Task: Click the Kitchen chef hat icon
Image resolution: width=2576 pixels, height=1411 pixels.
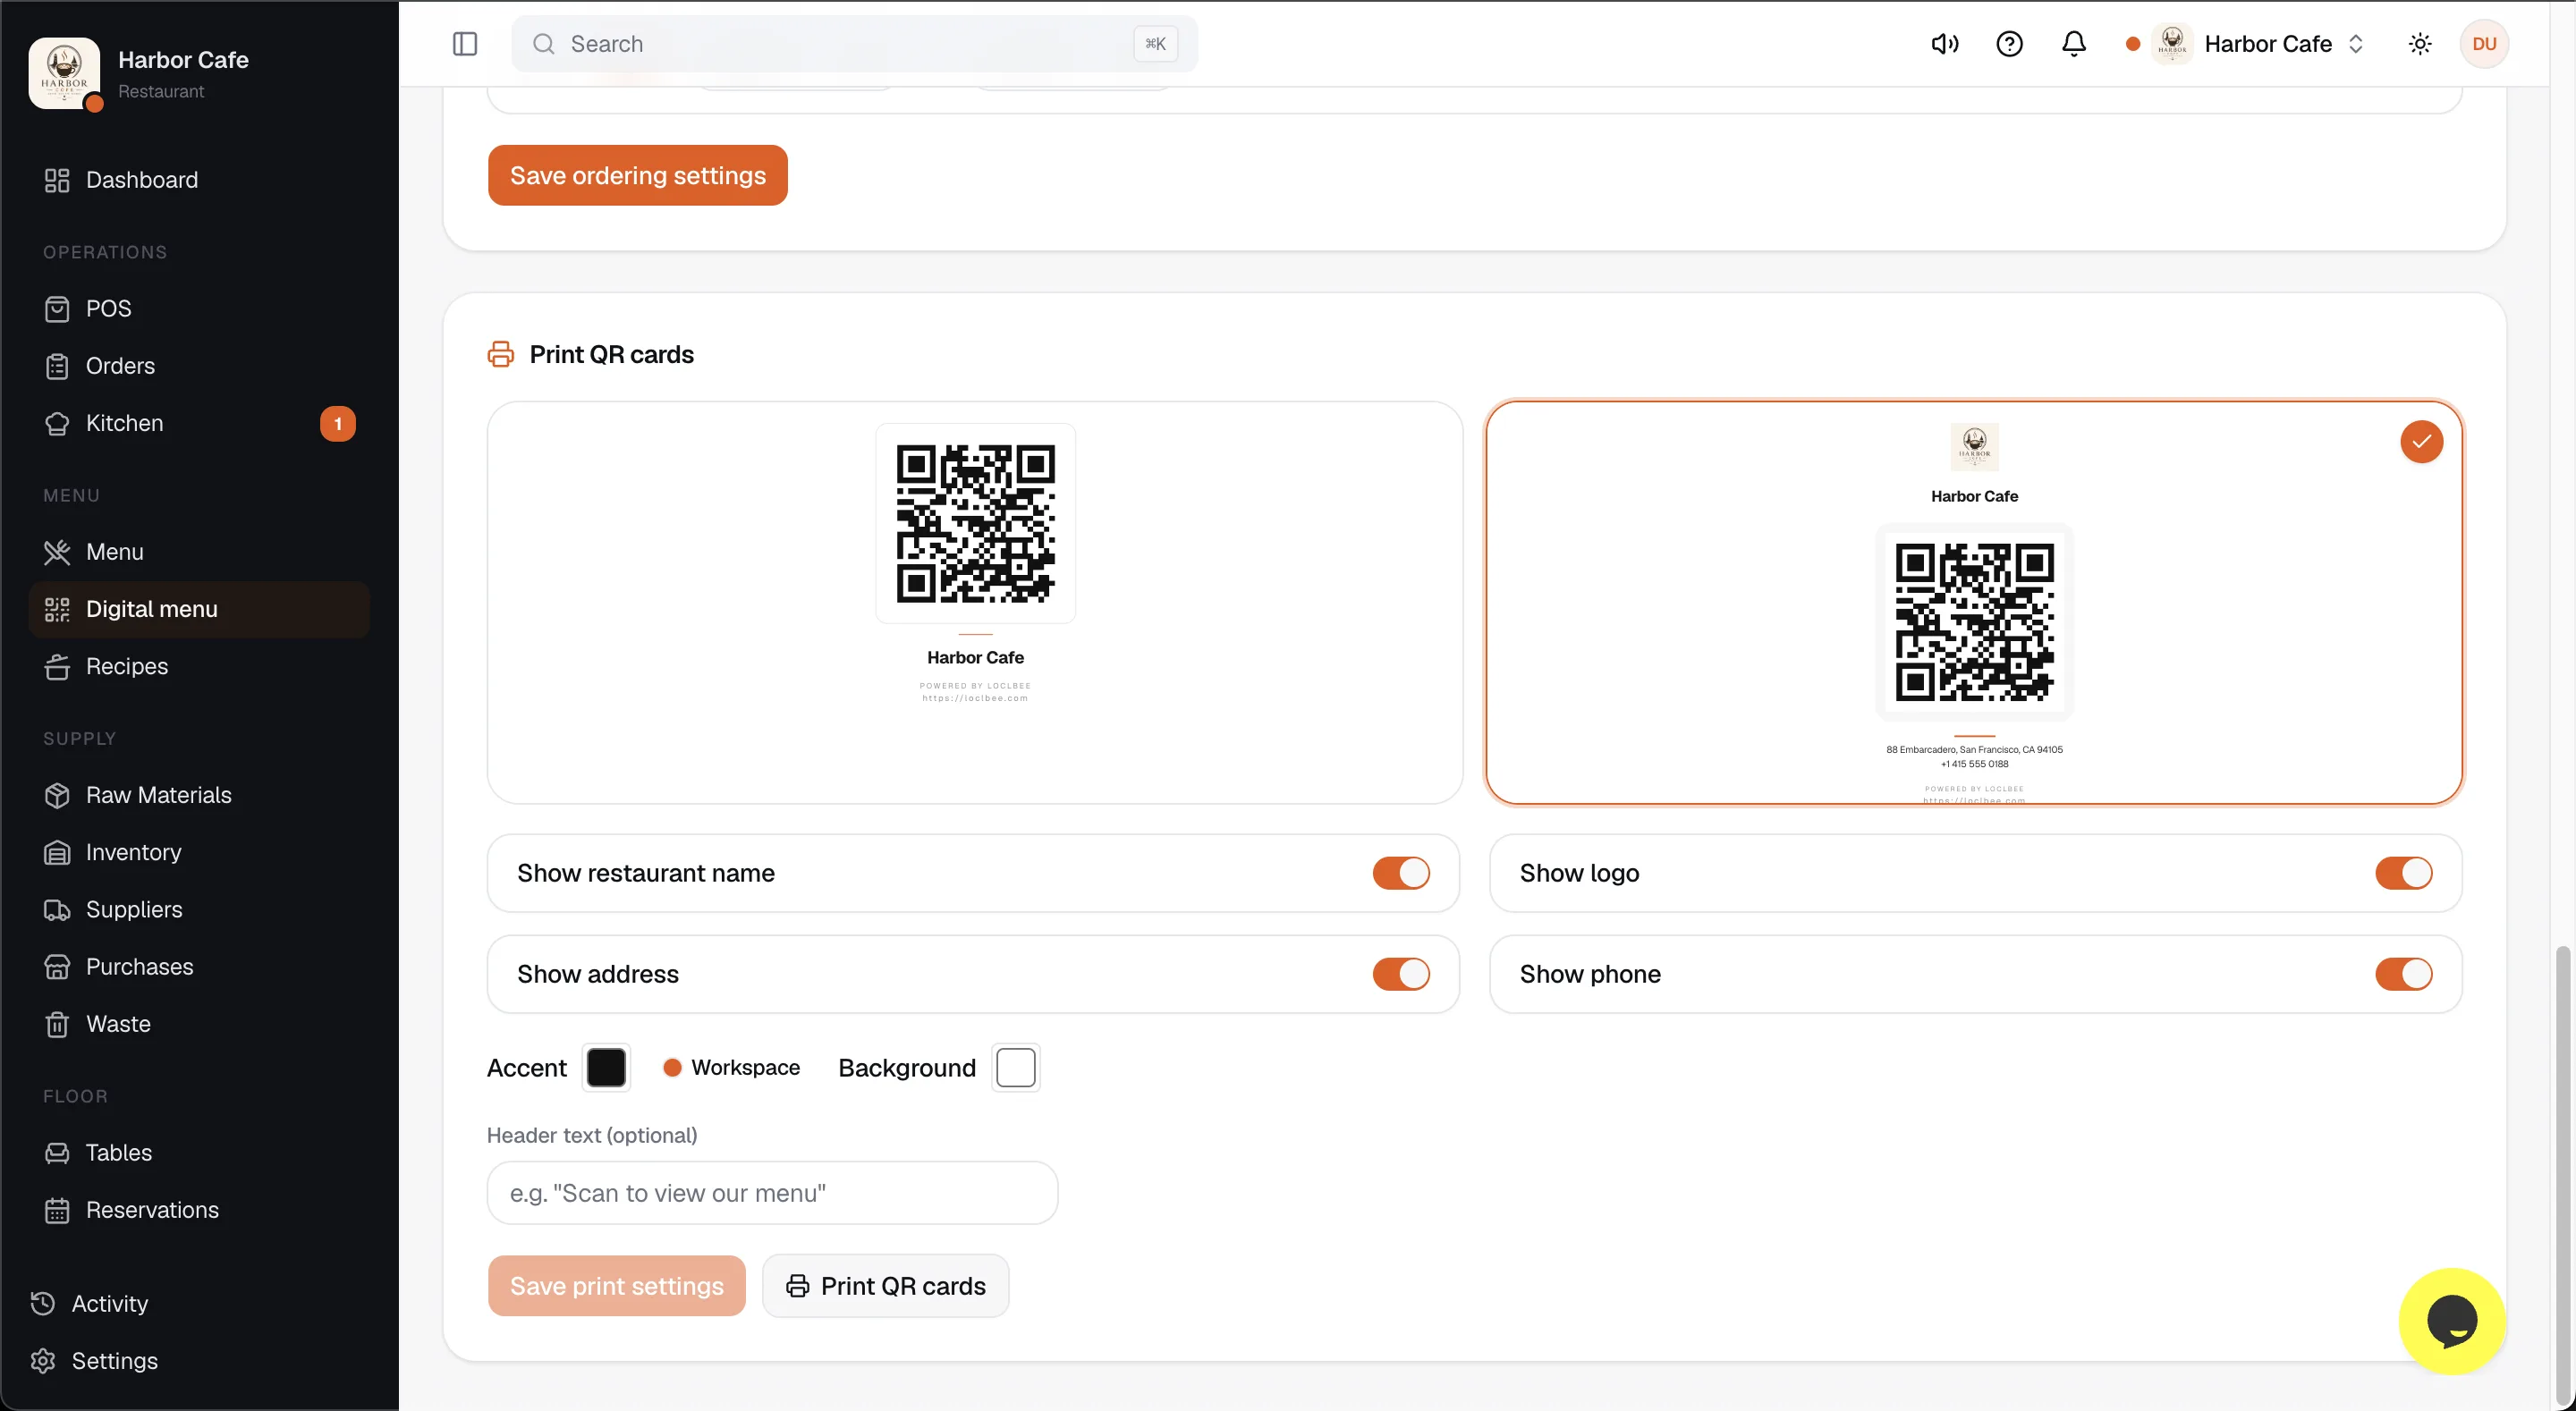Action: click(x=57, y=423)
